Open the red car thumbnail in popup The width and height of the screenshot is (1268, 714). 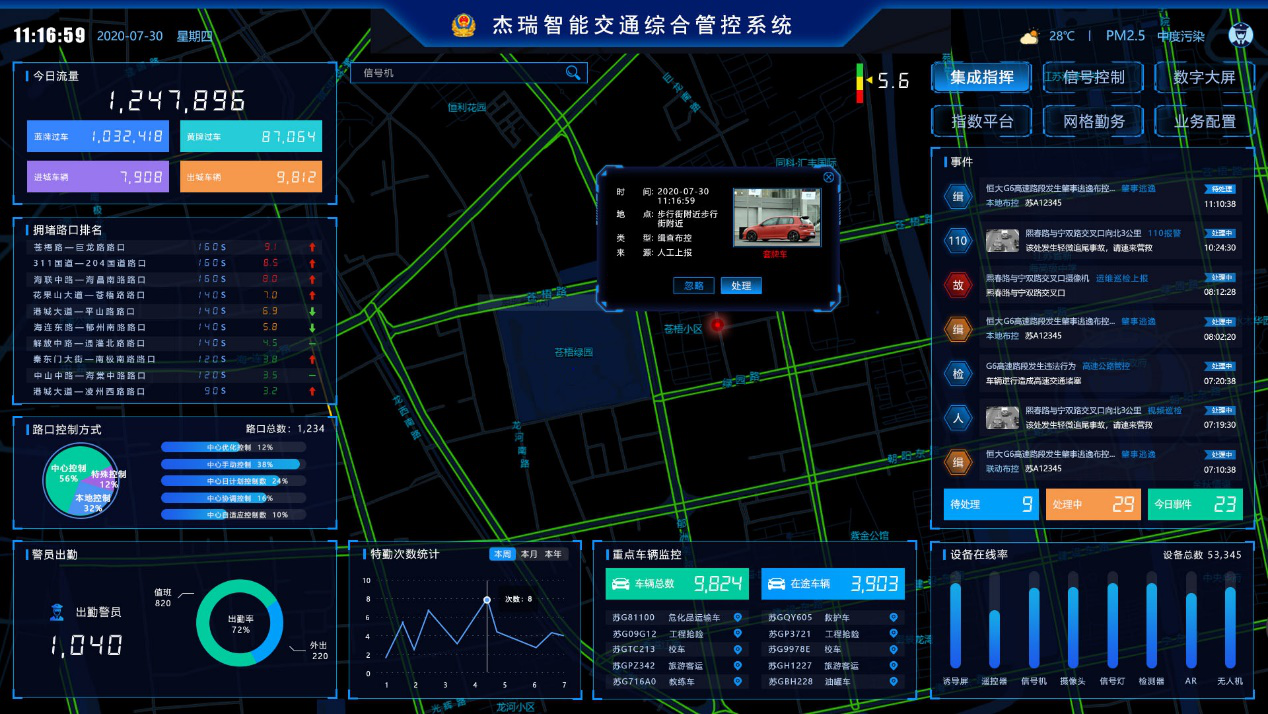coord(776,217)
